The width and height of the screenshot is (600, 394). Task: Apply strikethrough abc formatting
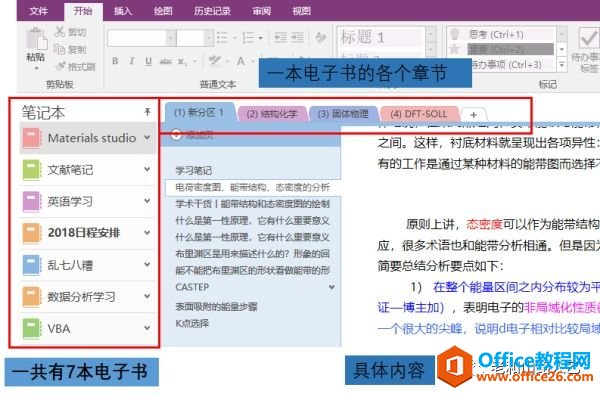tap(165, 61)
